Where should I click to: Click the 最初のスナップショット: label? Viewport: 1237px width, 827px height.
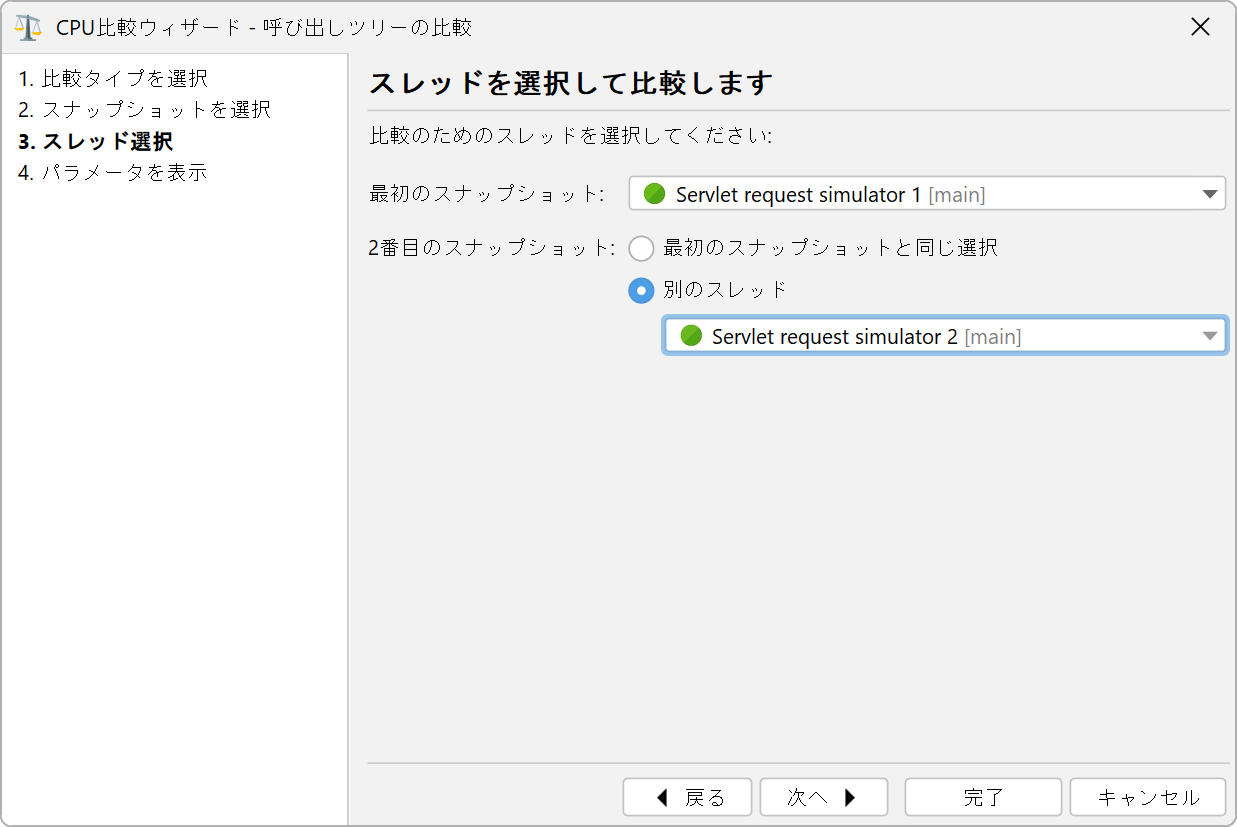click(487, 194)
